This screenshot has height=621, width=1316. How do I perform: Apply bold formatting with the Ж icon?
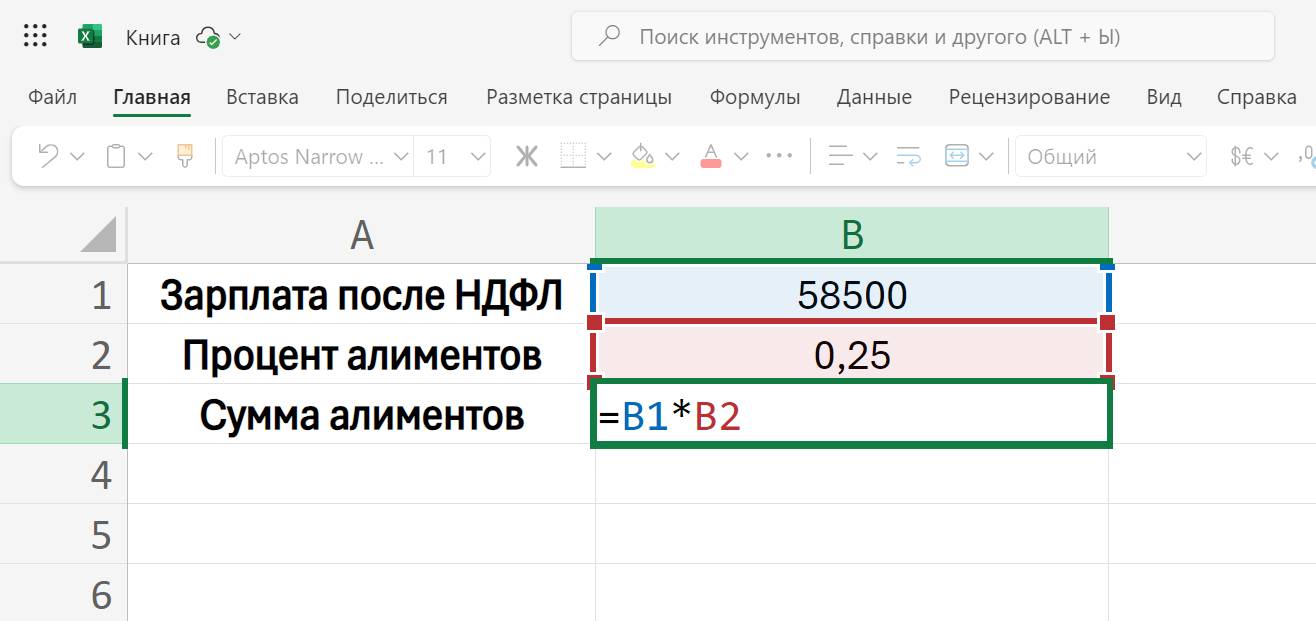click(x=527, y=156)
